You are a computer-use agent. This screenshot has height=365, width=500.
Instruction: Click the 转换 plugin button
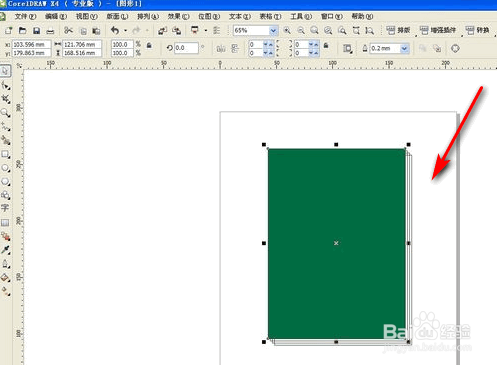point(478,31)
